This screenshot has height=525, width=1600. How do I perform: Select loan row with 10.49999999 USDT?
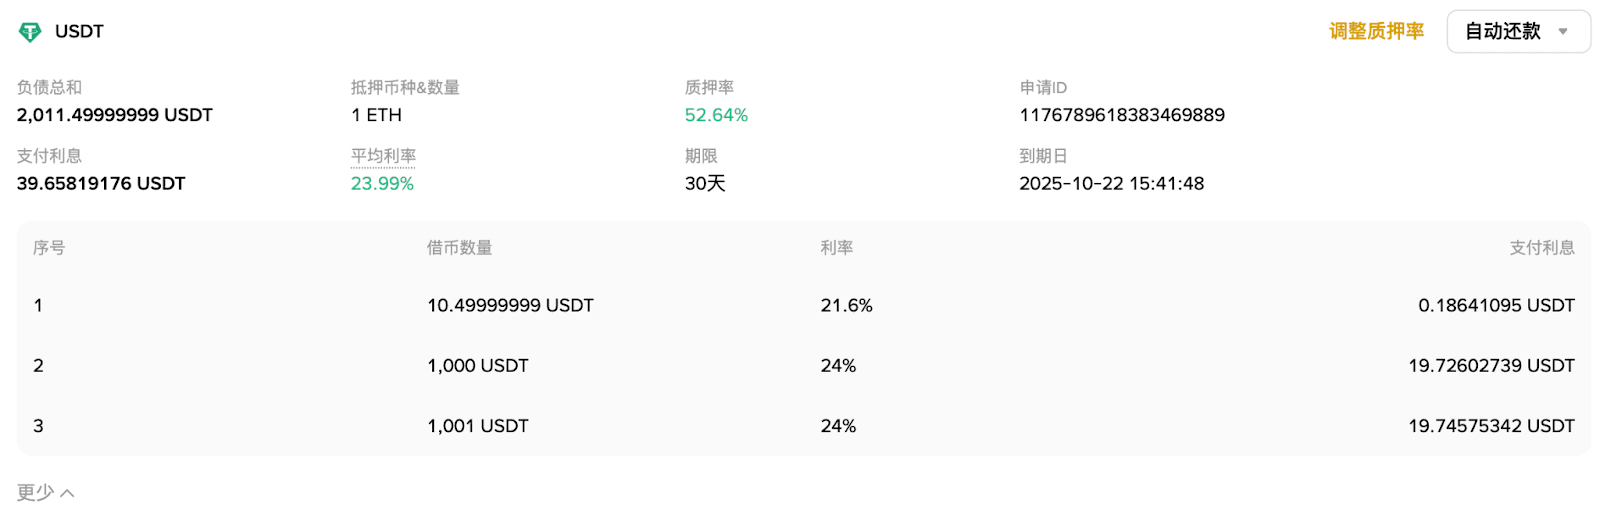510,306
